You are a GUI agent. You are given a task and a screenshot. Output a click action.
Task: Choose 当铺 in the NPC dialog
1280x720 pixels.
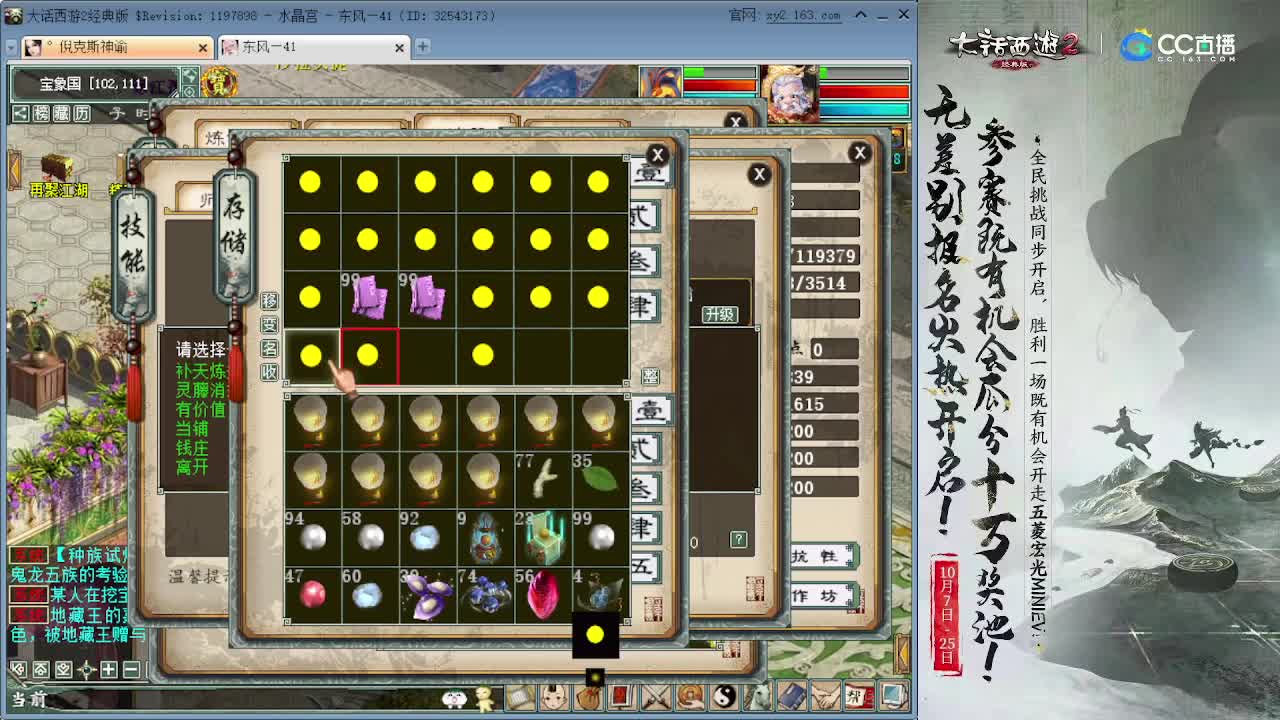192,429
